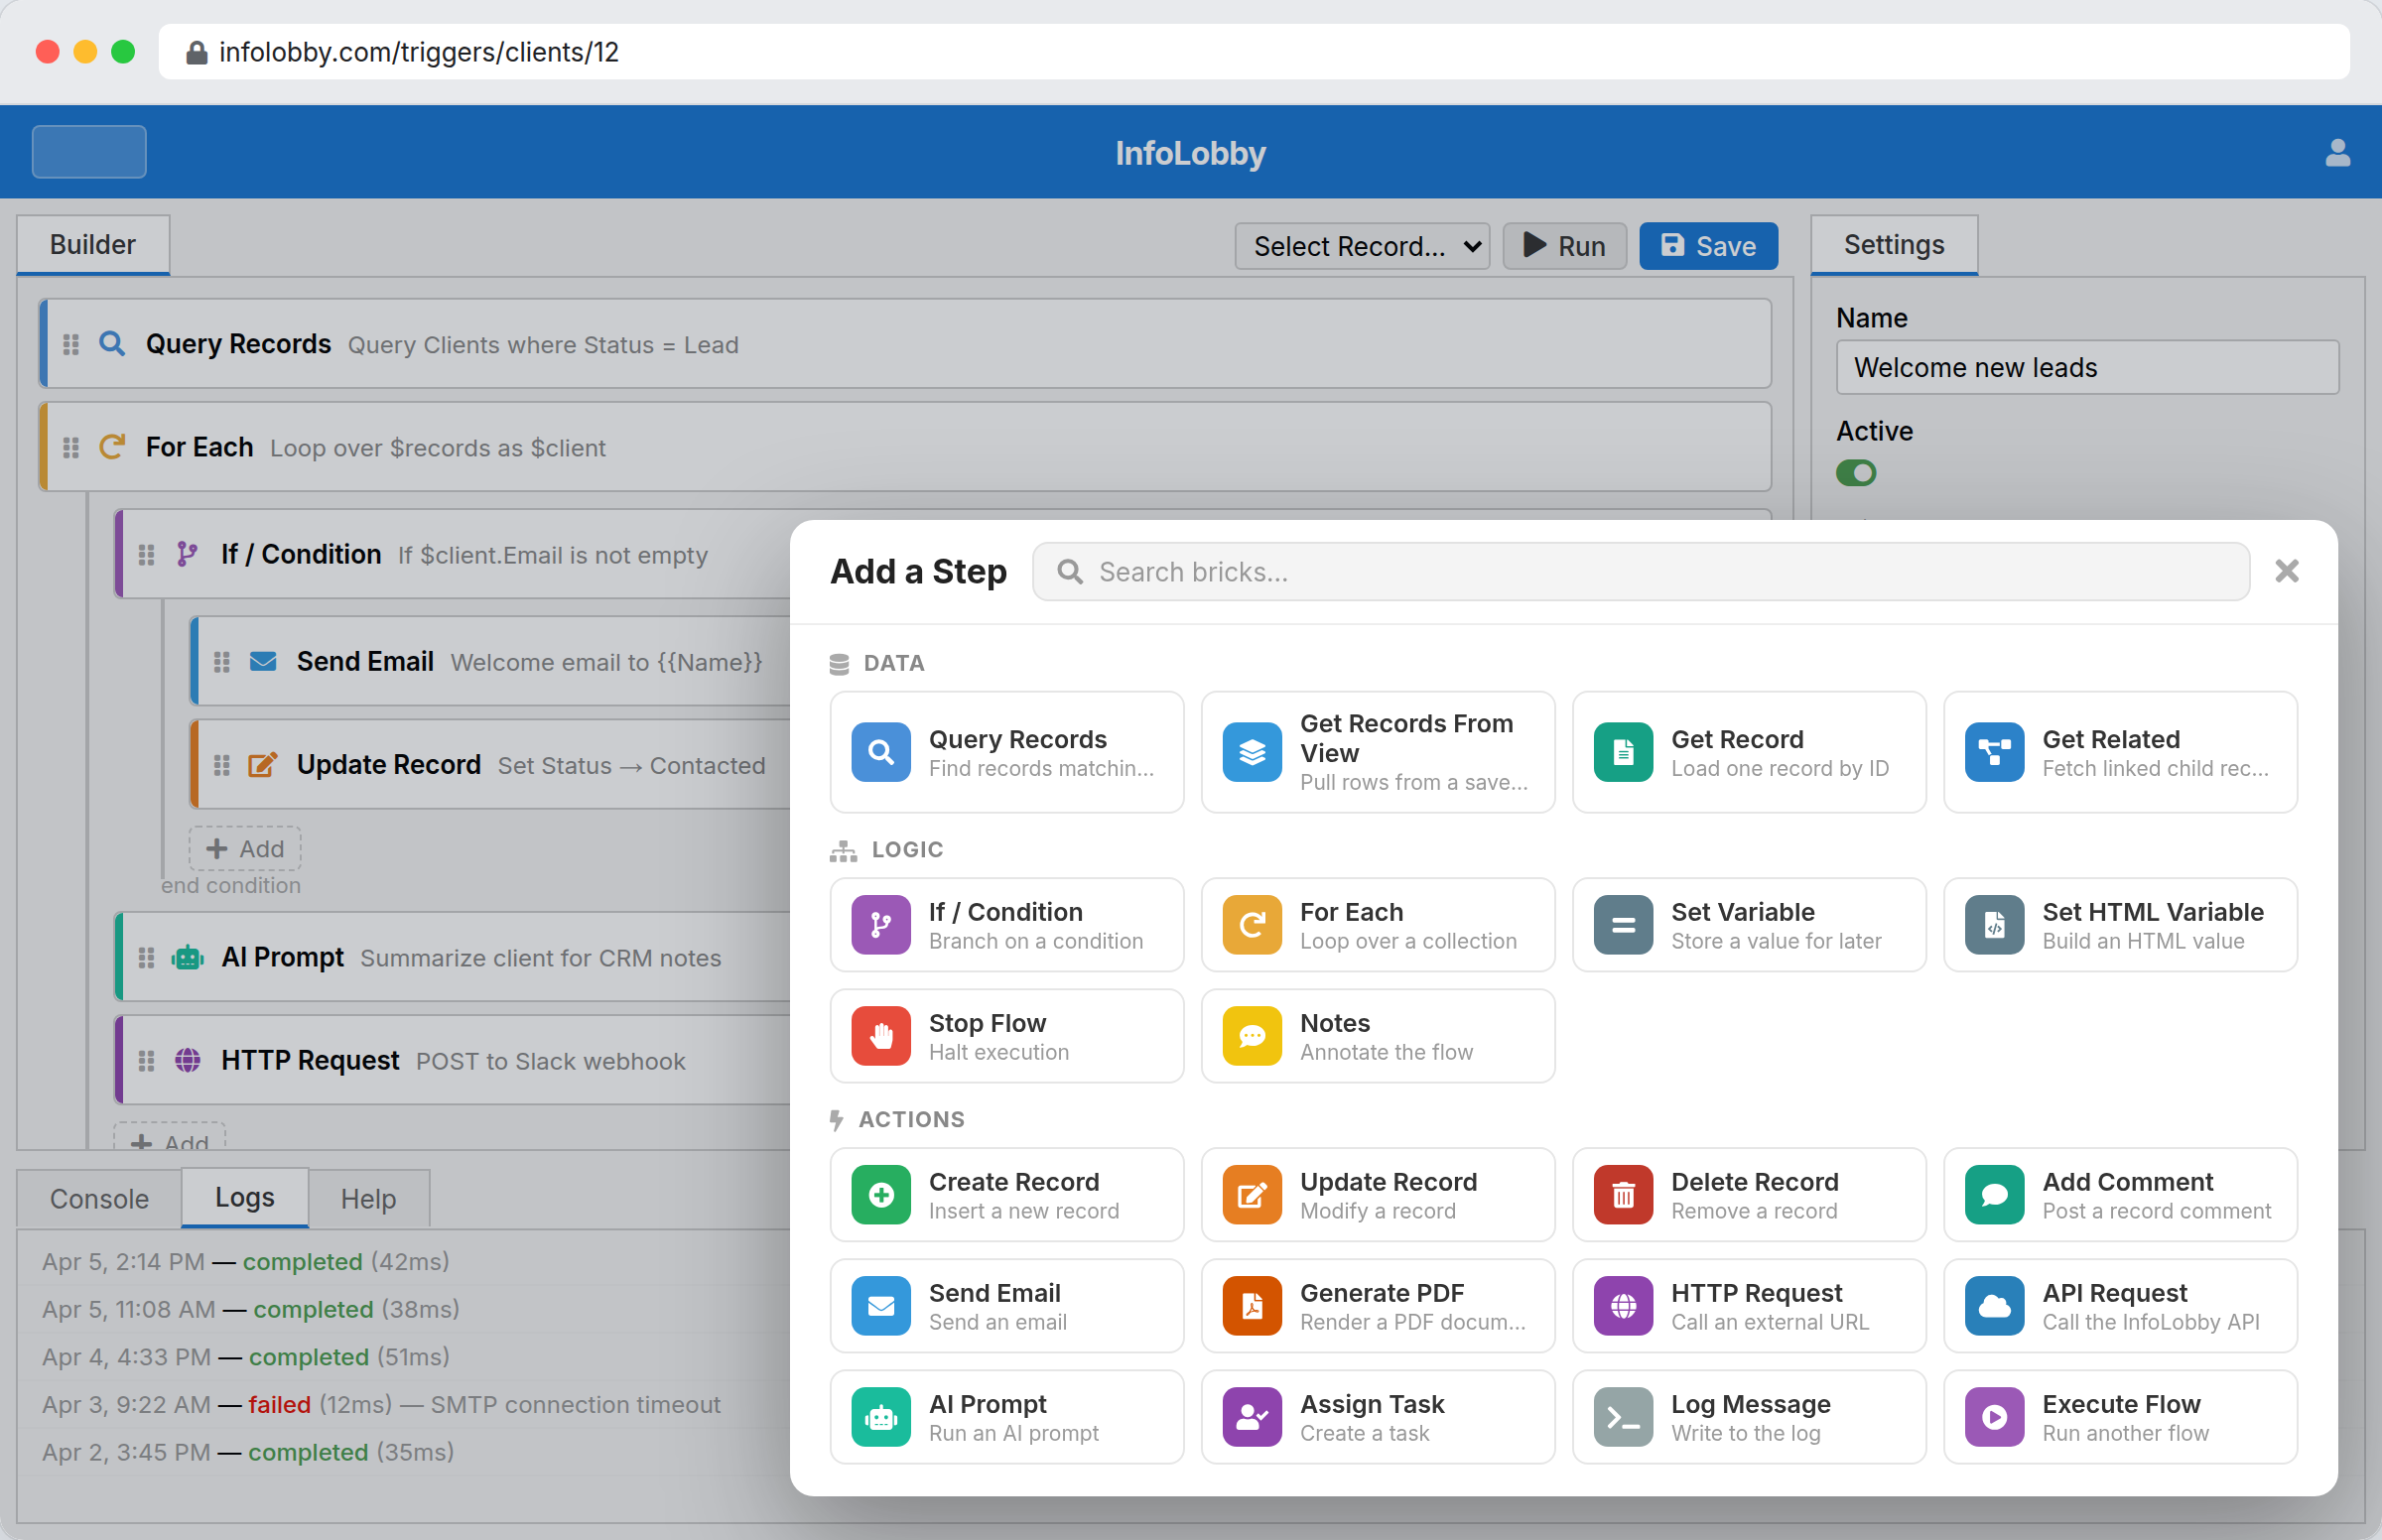The image size is (2382, 1540).
Task: Save the flow
Action: pos(1708,246)
